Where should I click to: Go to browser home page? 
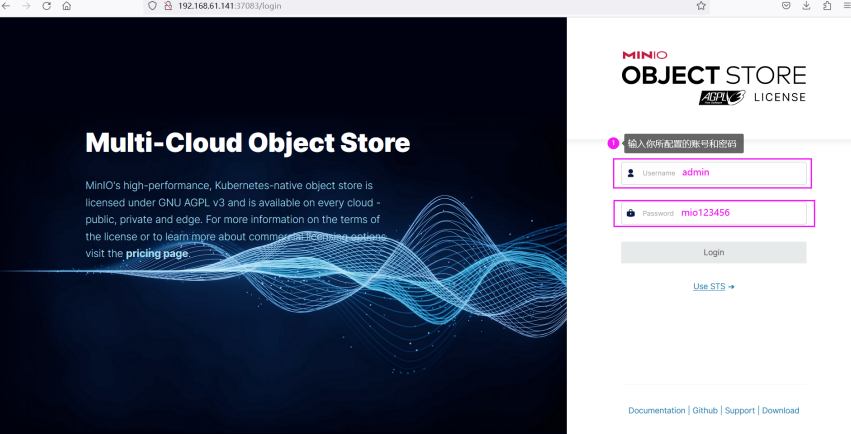[66, 6]
